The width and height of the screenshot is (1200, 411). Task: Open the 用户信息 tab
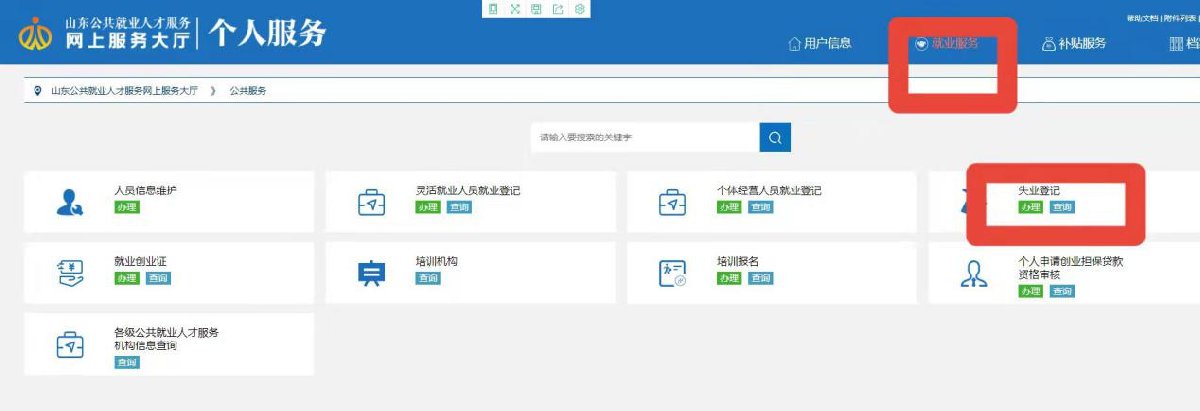[820, 43]
